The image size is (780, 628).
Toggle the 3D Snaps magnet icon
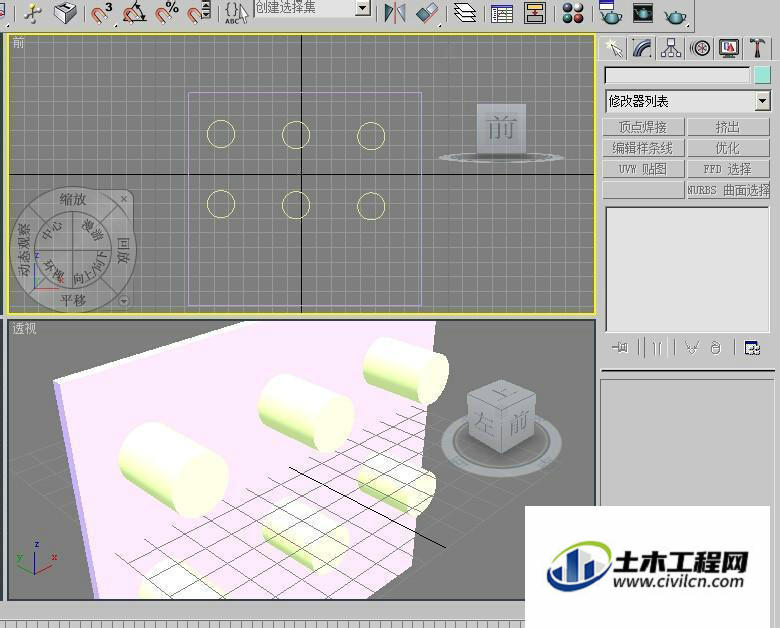tap(102, 13)
